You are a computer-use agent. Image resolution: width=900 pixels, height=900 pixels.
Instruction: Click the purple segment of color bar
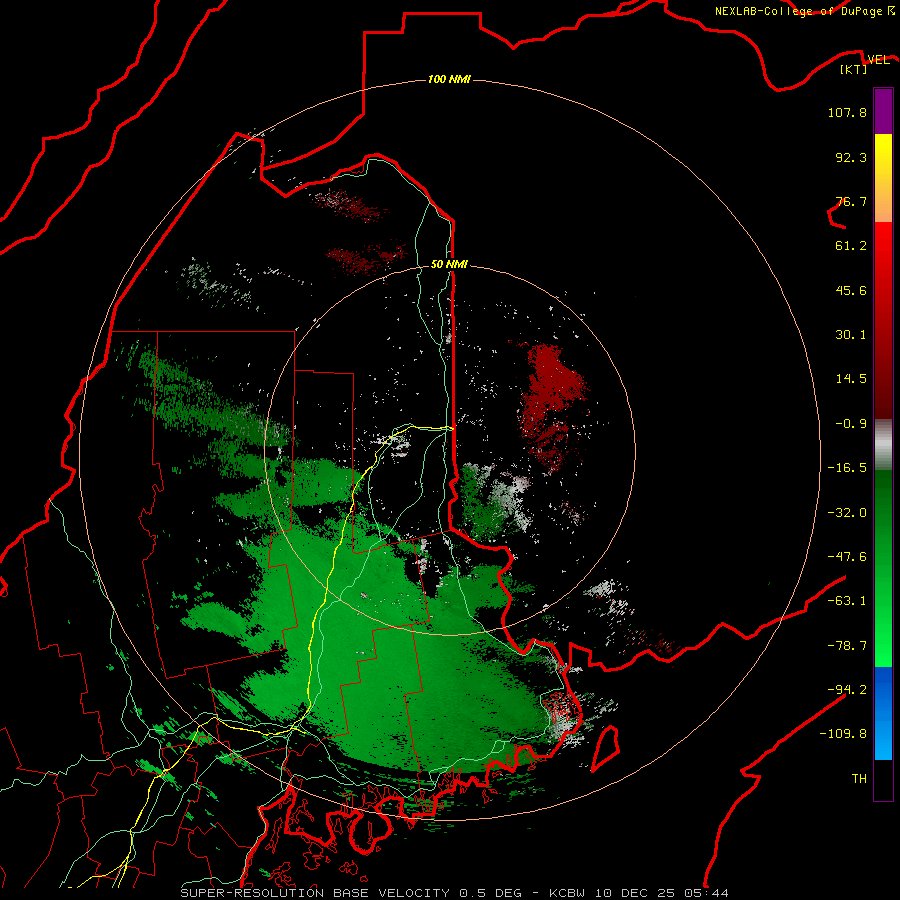[x=883, y=112]
